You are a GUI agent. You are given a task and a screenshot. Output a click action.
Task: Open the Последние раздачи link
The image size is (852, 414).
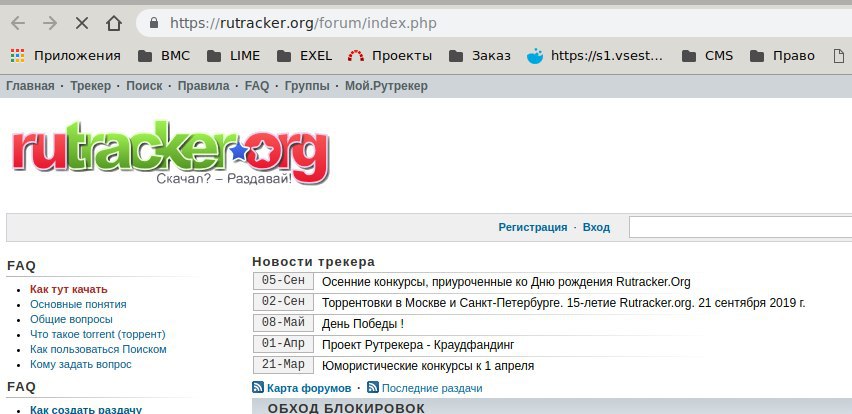431,388
